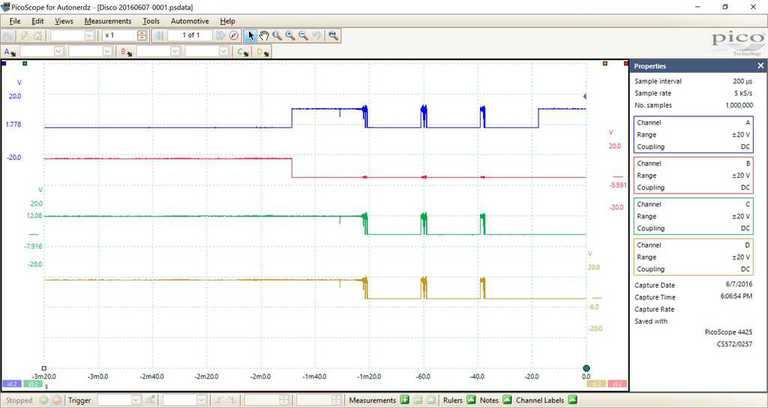This screenshot has height=408, width=768.
Task: Click the zoom factor x 1 stepper
Action: coord(142,35)
